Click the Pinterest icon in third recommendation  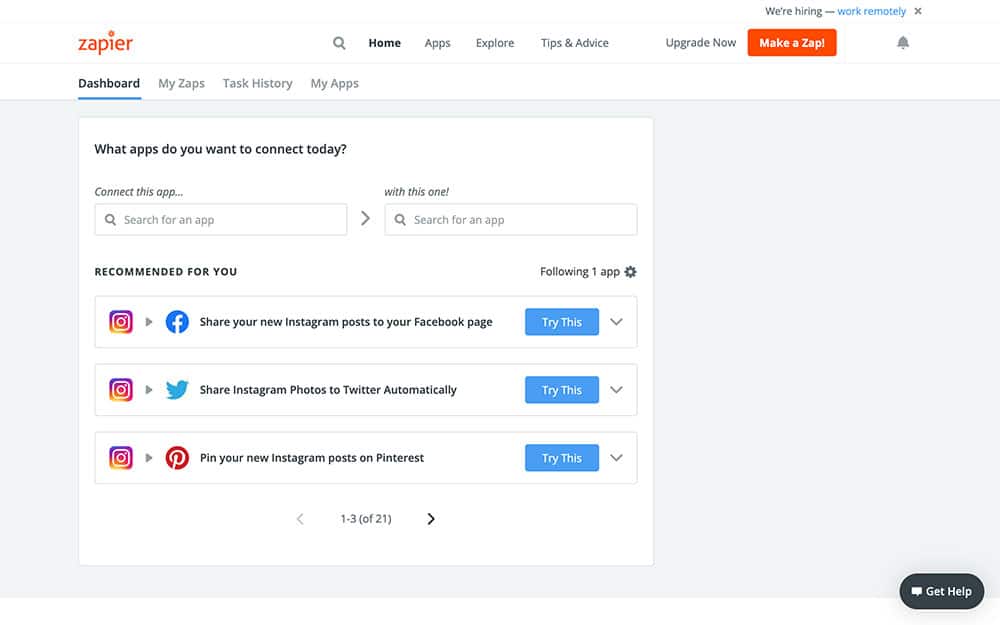(x=177, y=458)
